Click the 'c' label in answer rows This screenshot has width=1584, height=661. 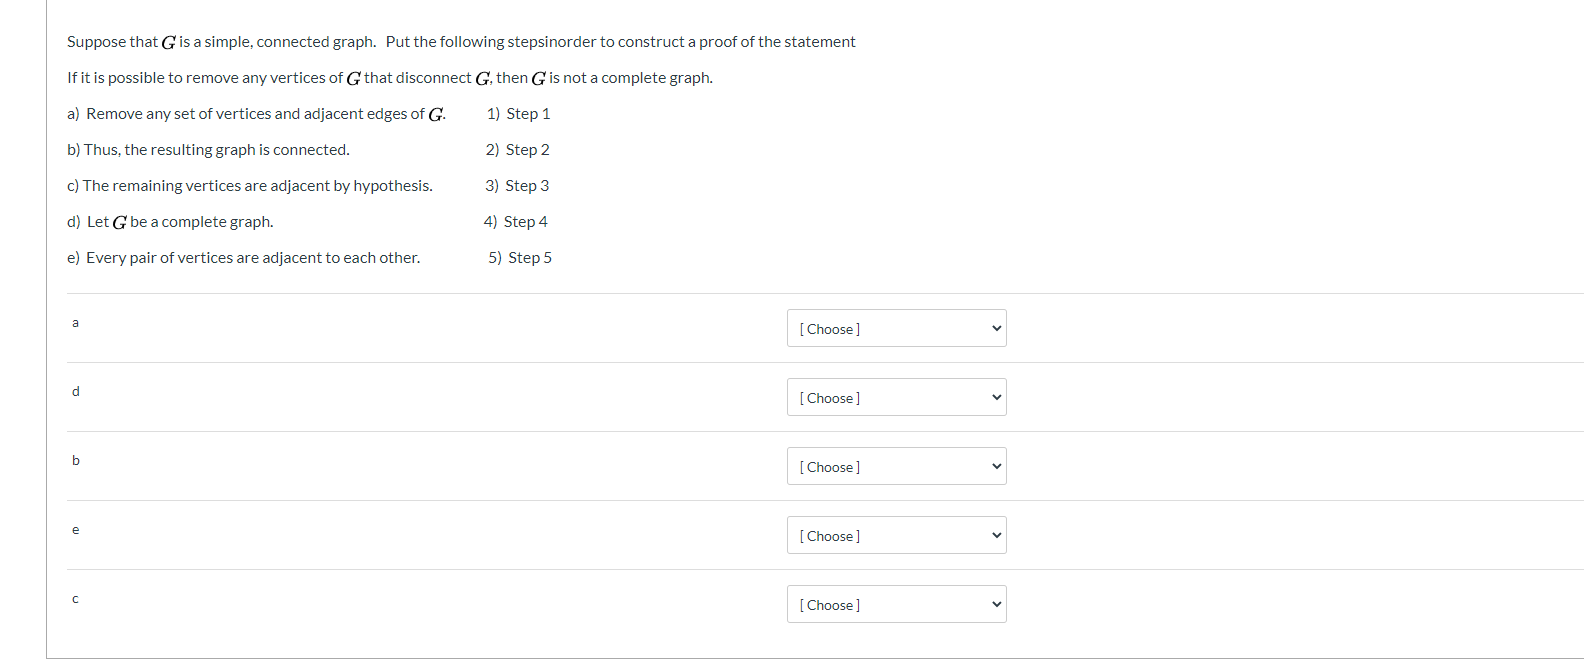coord(75,599)
